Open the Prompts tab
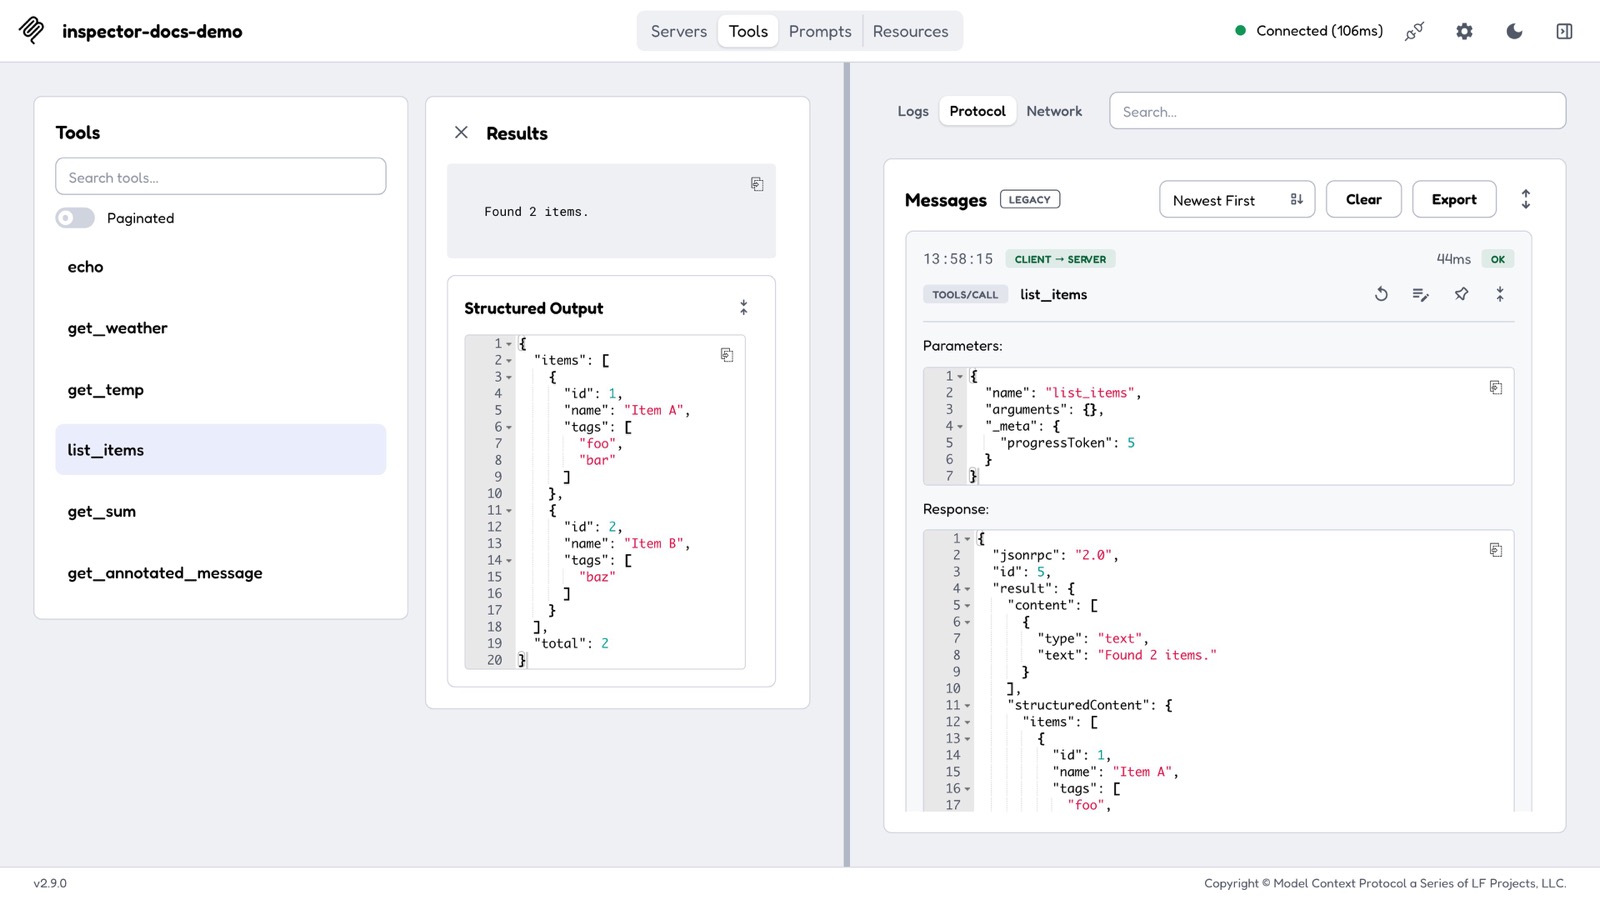 pos(820,31)
